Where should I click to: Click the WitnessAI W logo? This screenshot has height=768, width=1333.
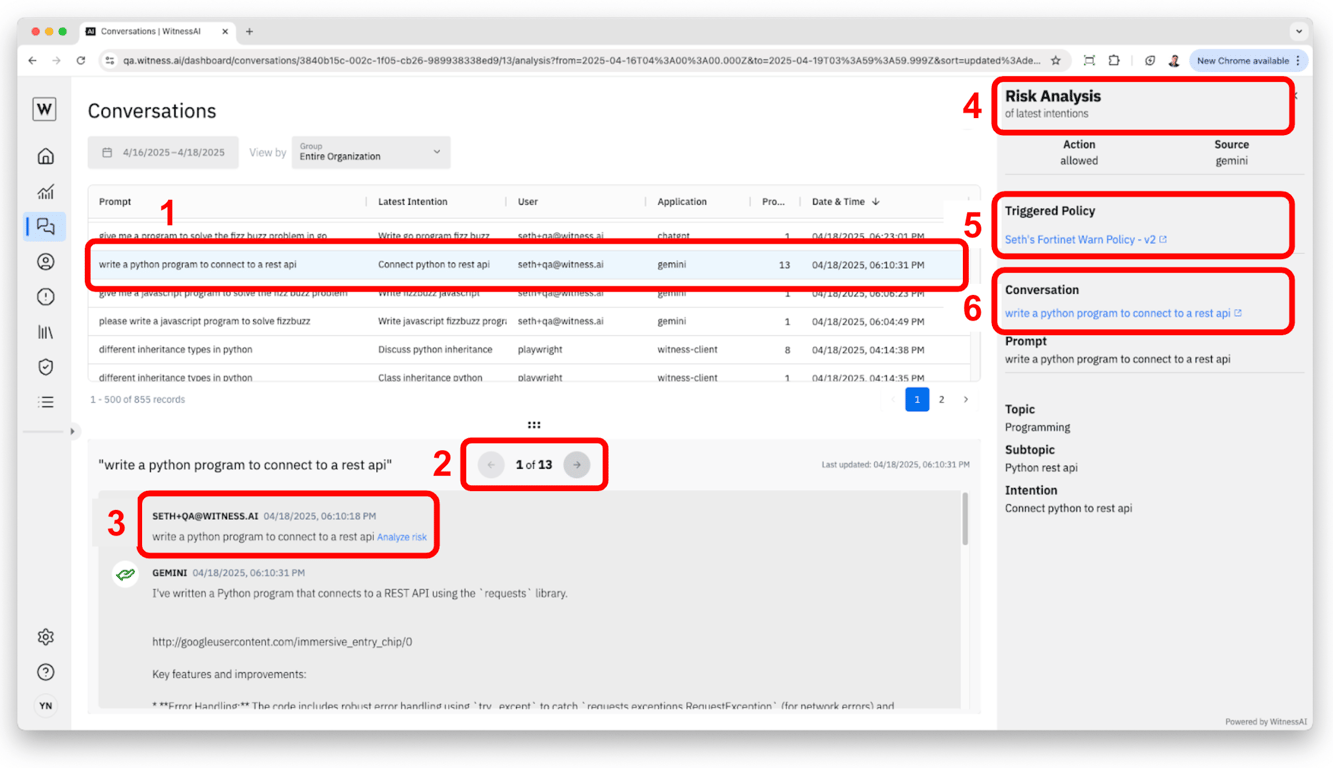(x=44, y=109)
